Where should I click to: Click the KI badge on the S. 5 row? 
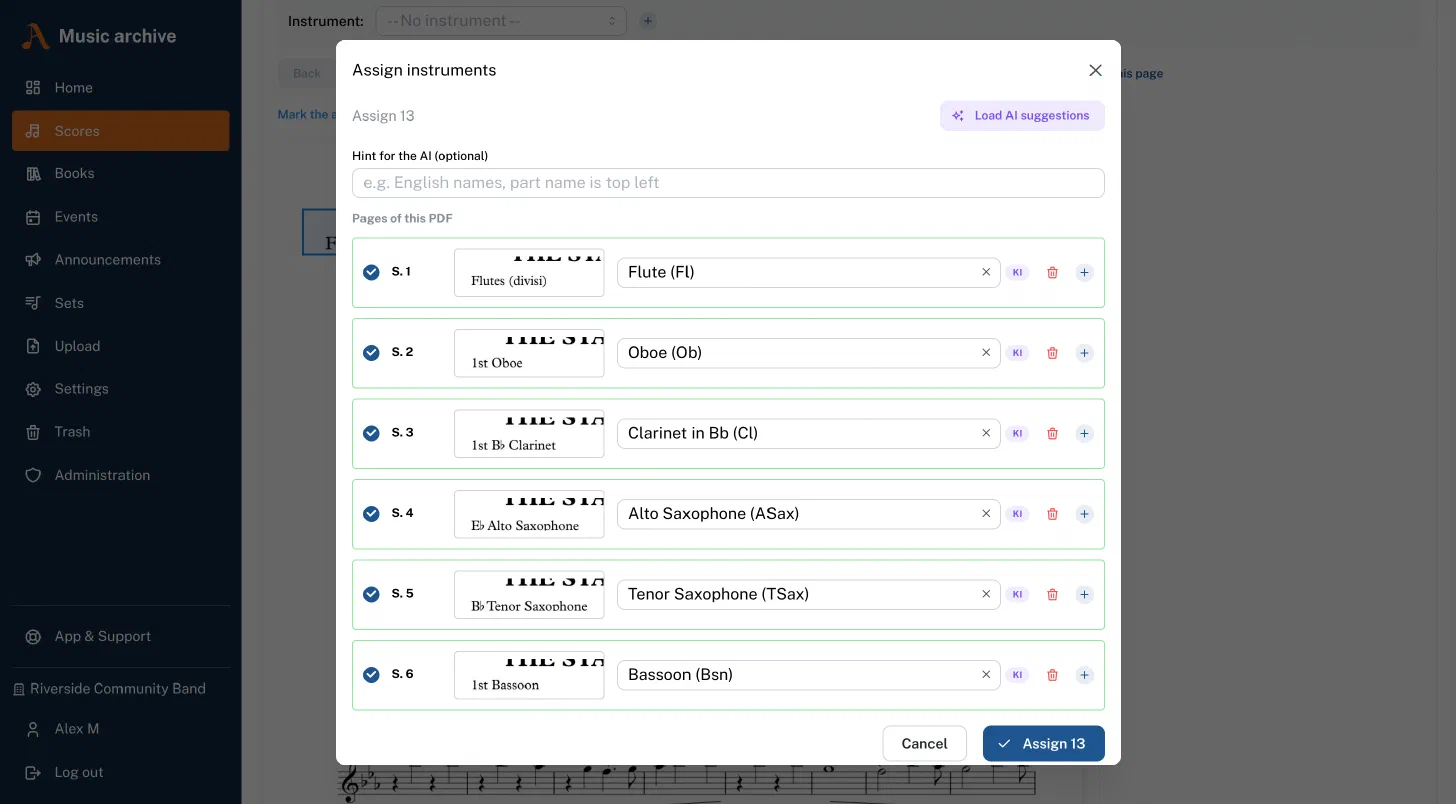point(1017,595)
